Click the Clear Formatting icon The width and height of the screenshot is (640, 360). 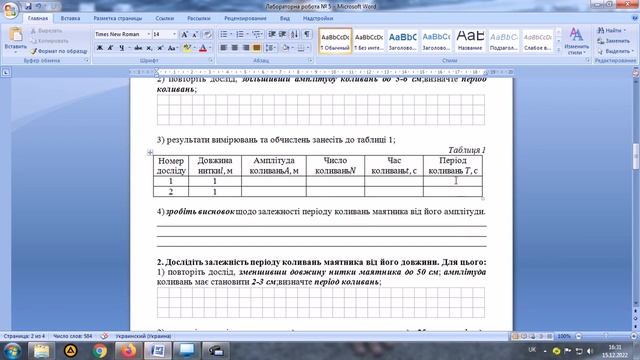pos(207,35)
